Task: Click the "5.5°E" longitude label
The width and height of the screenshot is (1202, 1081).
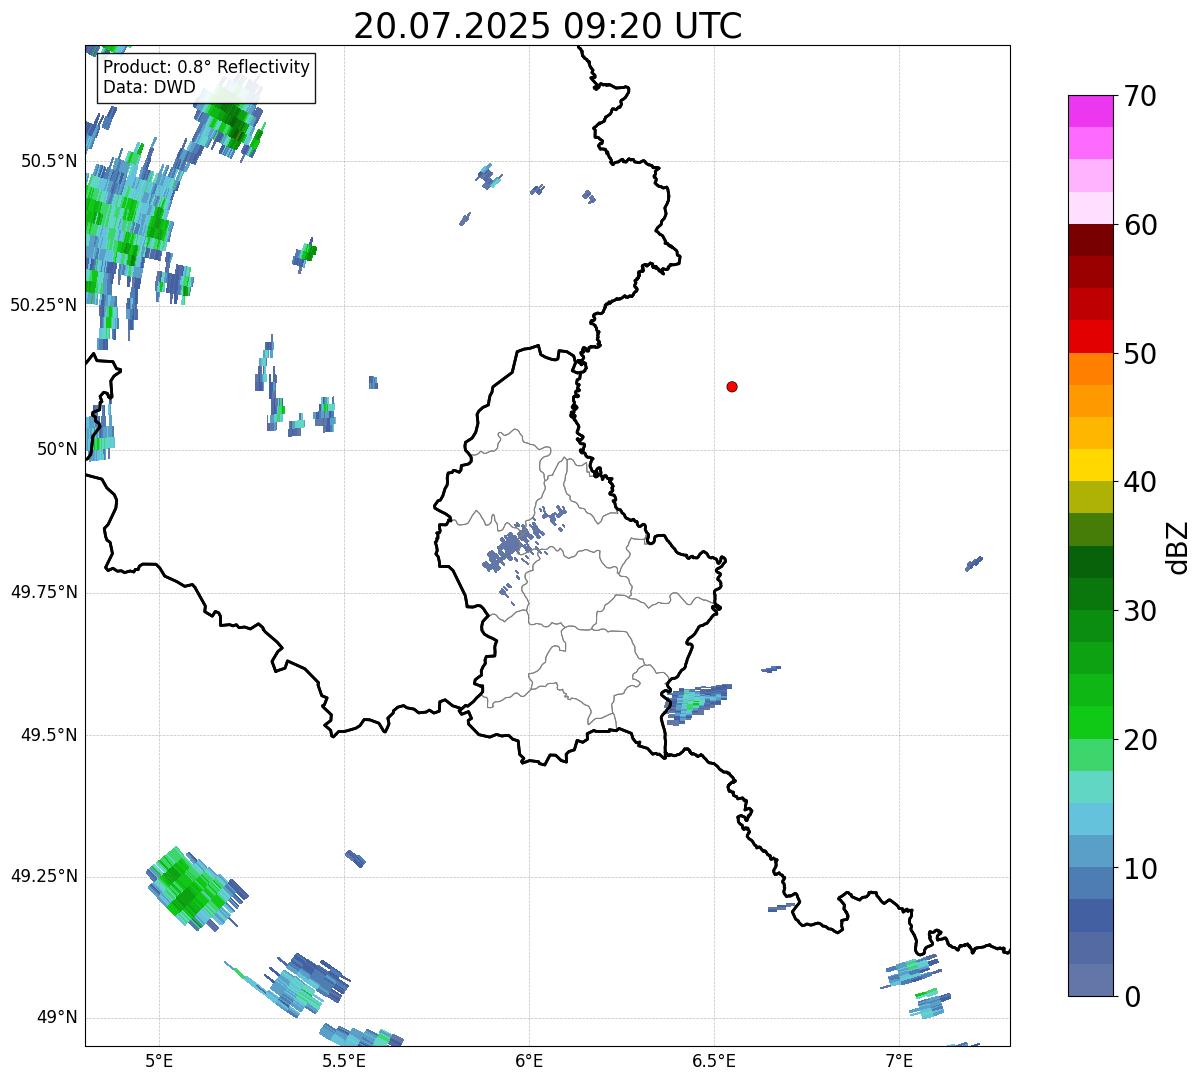Action: click(344, 1060)
